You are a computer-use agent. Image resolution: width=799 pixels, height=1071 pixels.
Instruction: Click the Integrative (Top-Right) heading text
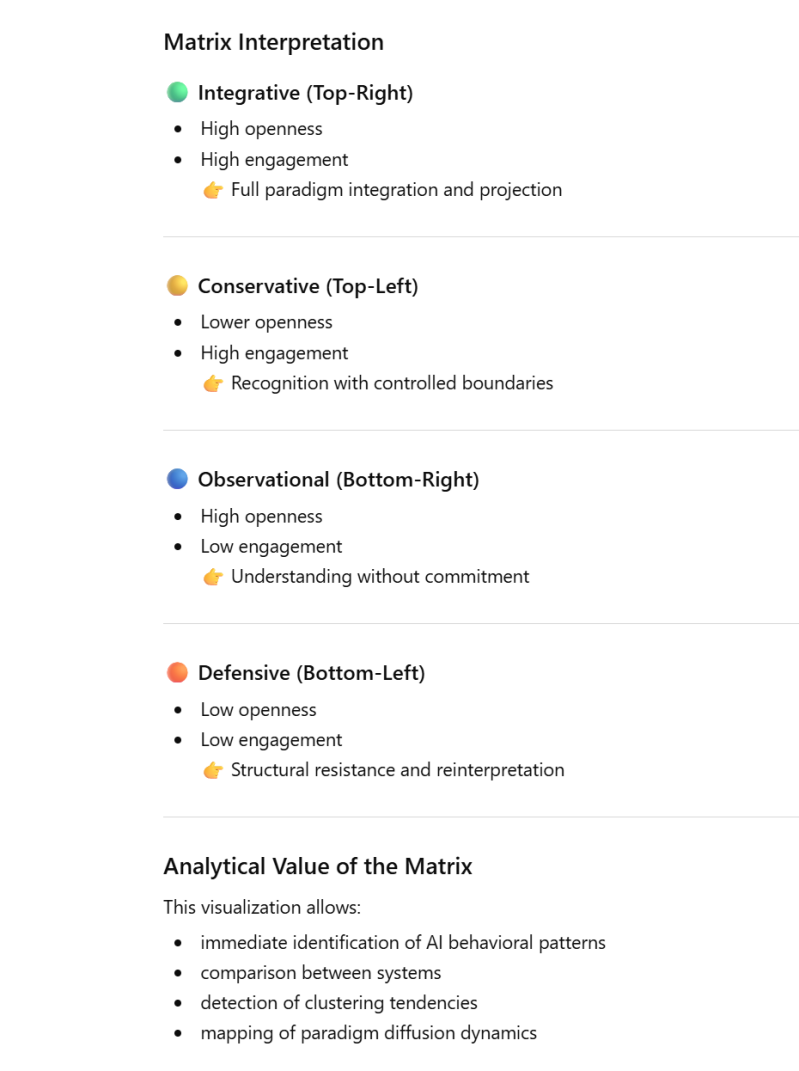point(305,93)
